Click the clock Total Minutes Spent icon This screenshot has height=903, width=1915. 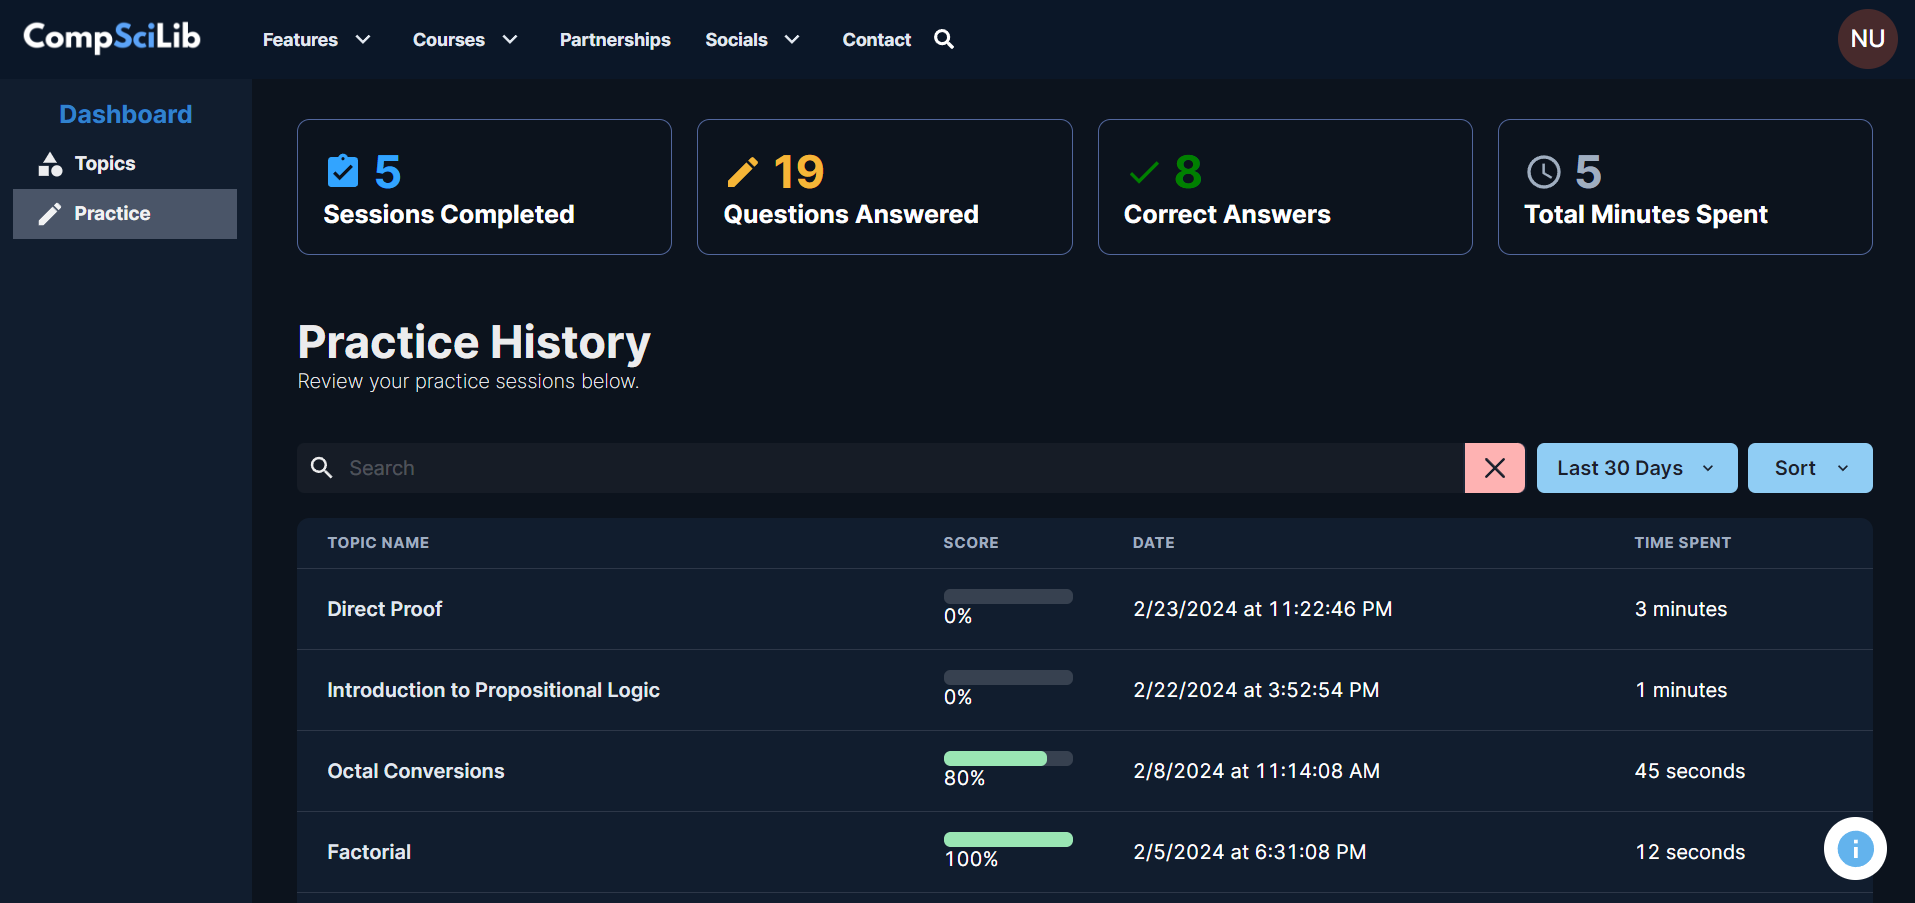pyautogui.click(x=1543, y=172)
